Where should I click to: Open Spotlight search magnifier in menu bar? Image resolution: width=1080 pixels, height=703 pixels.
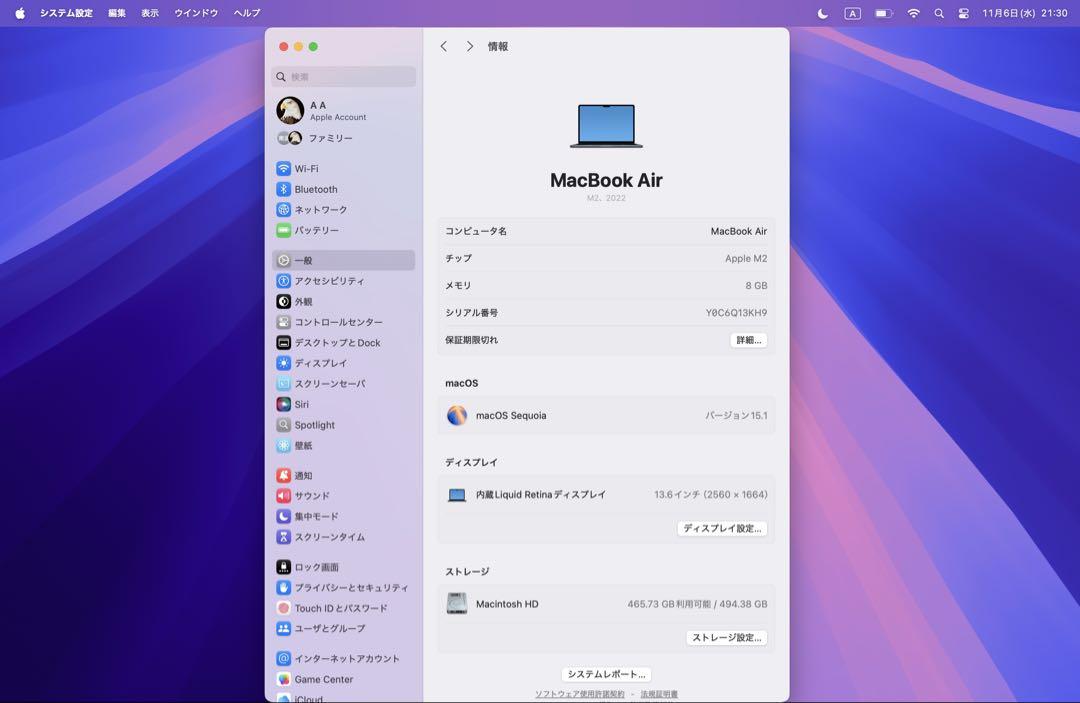pyautogui.click(x=939, y=13)
